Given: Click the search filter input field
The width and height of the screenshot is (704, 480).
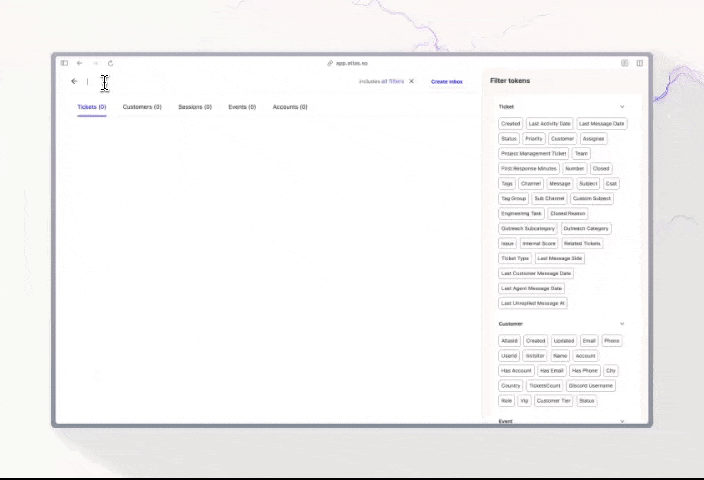Looking at the screenshot, I should (x=200, y=82).
